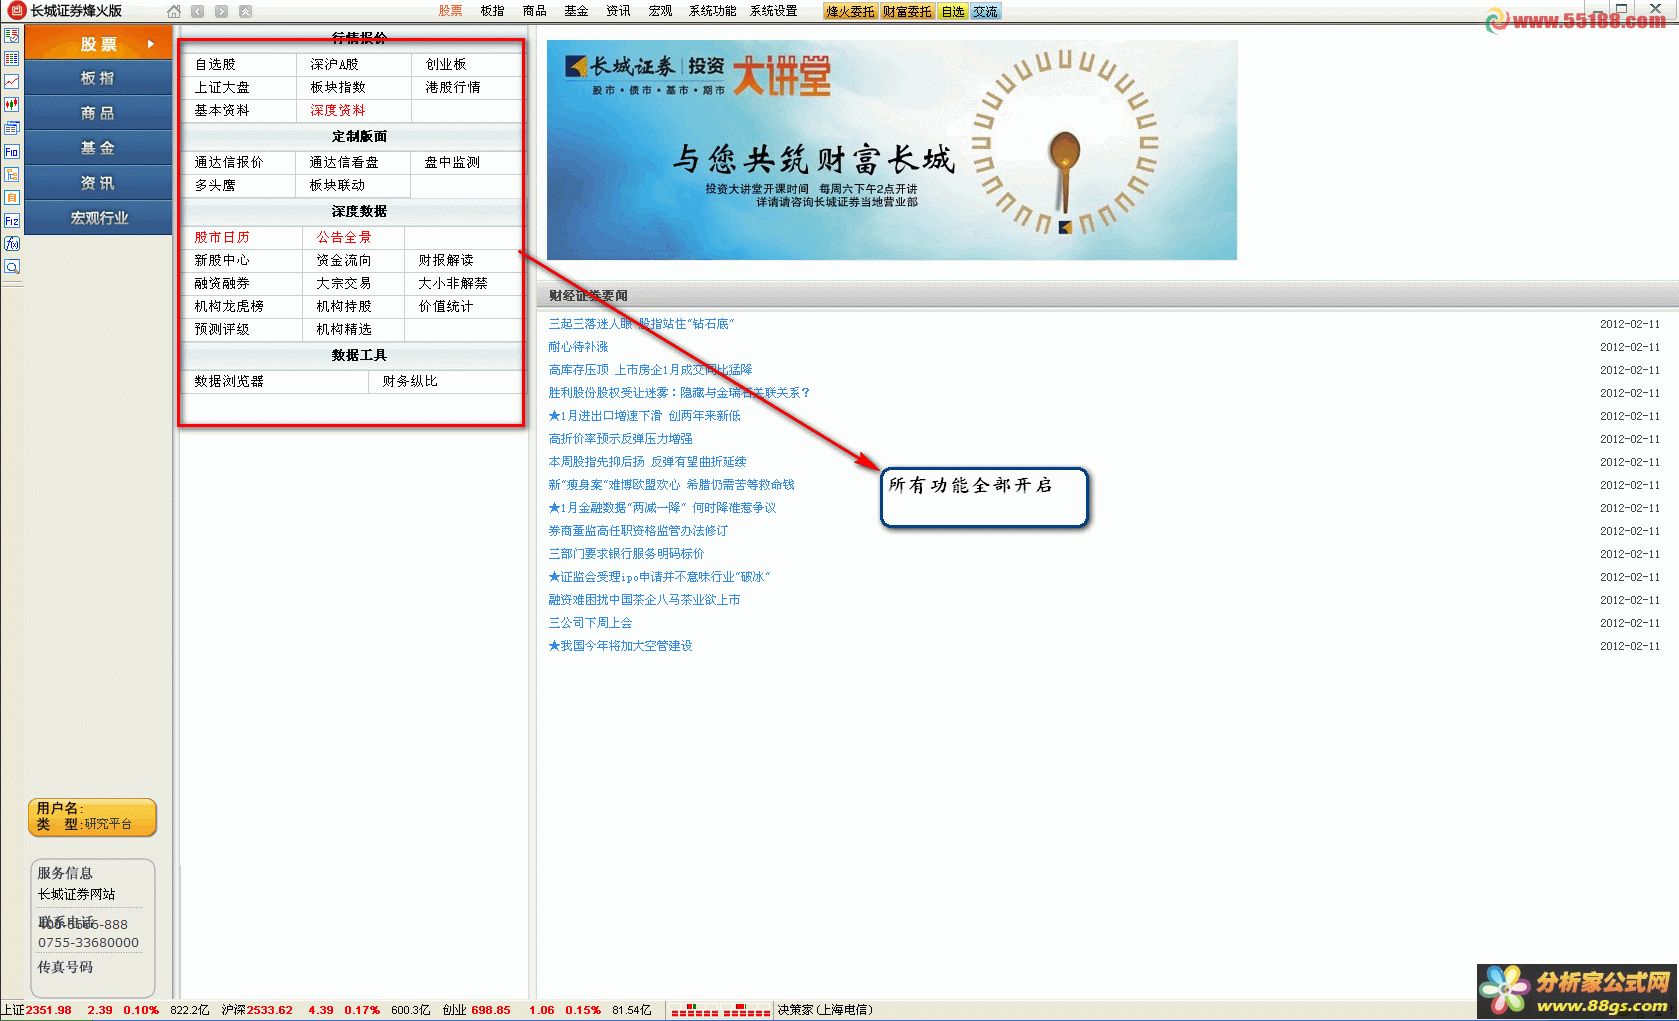Expand the 股票 category arrow in sidebar
Viewport: 1679px width, 1021px height.
coord(151,44)
